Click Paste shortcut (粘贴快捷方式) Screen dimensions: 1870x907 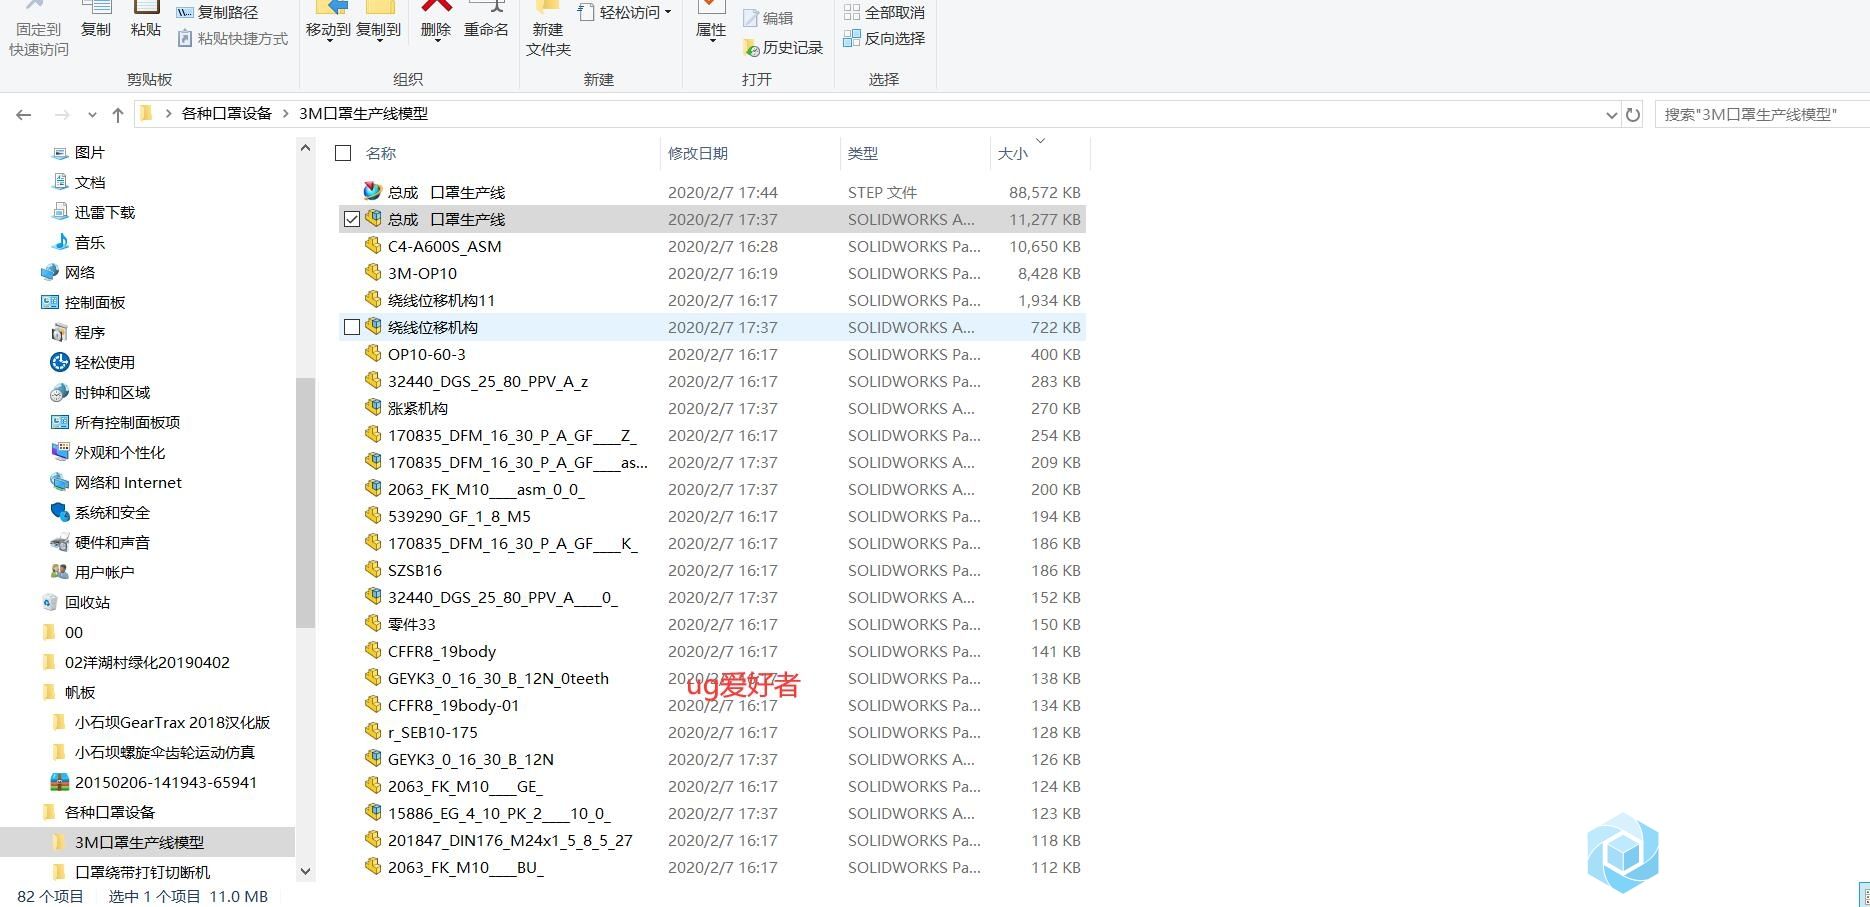[x=232, y=38]
